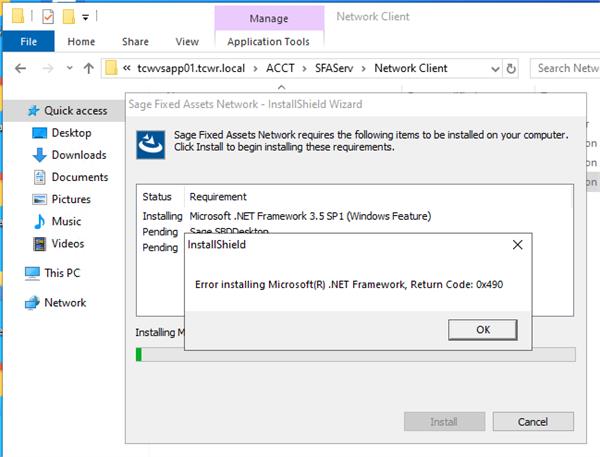Click the greyed-out Install button

coord(444,421)
